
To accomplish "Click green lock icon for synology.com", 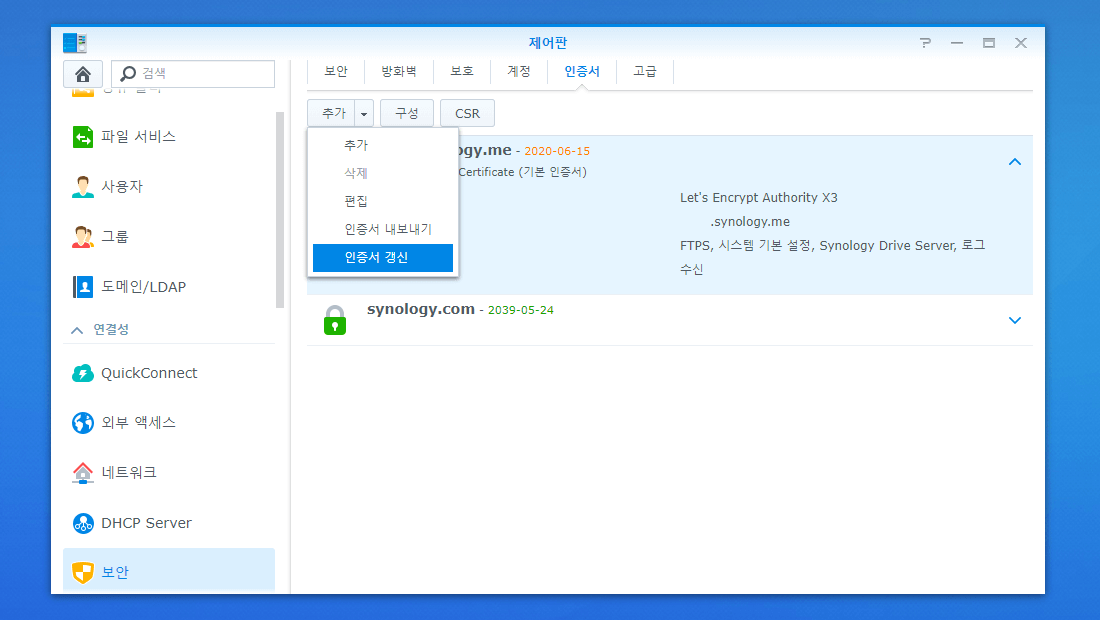I will pyautogui.click(x=335, y=320).
